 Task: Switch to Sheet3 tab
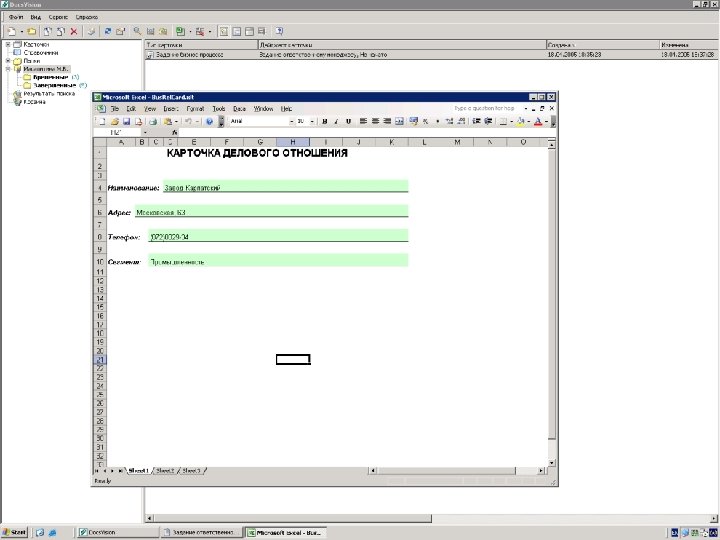point(191,471)
